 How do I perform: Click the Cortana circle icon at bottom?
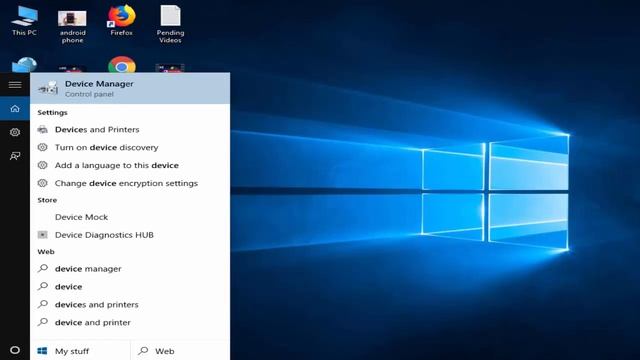(x=15, y=350)
